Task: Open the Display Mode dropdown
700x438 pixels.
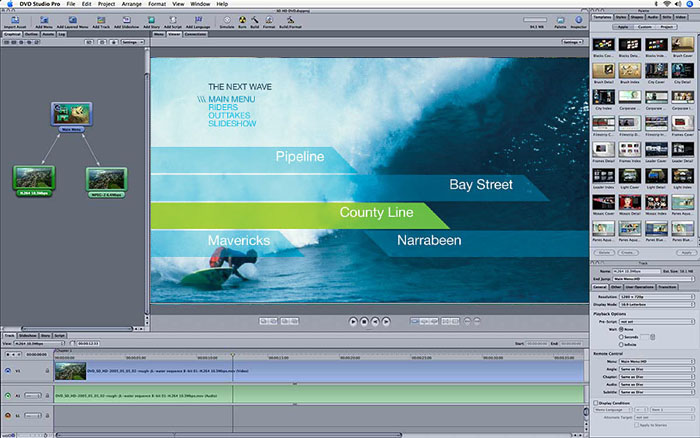Action: [x=657, y=304]
